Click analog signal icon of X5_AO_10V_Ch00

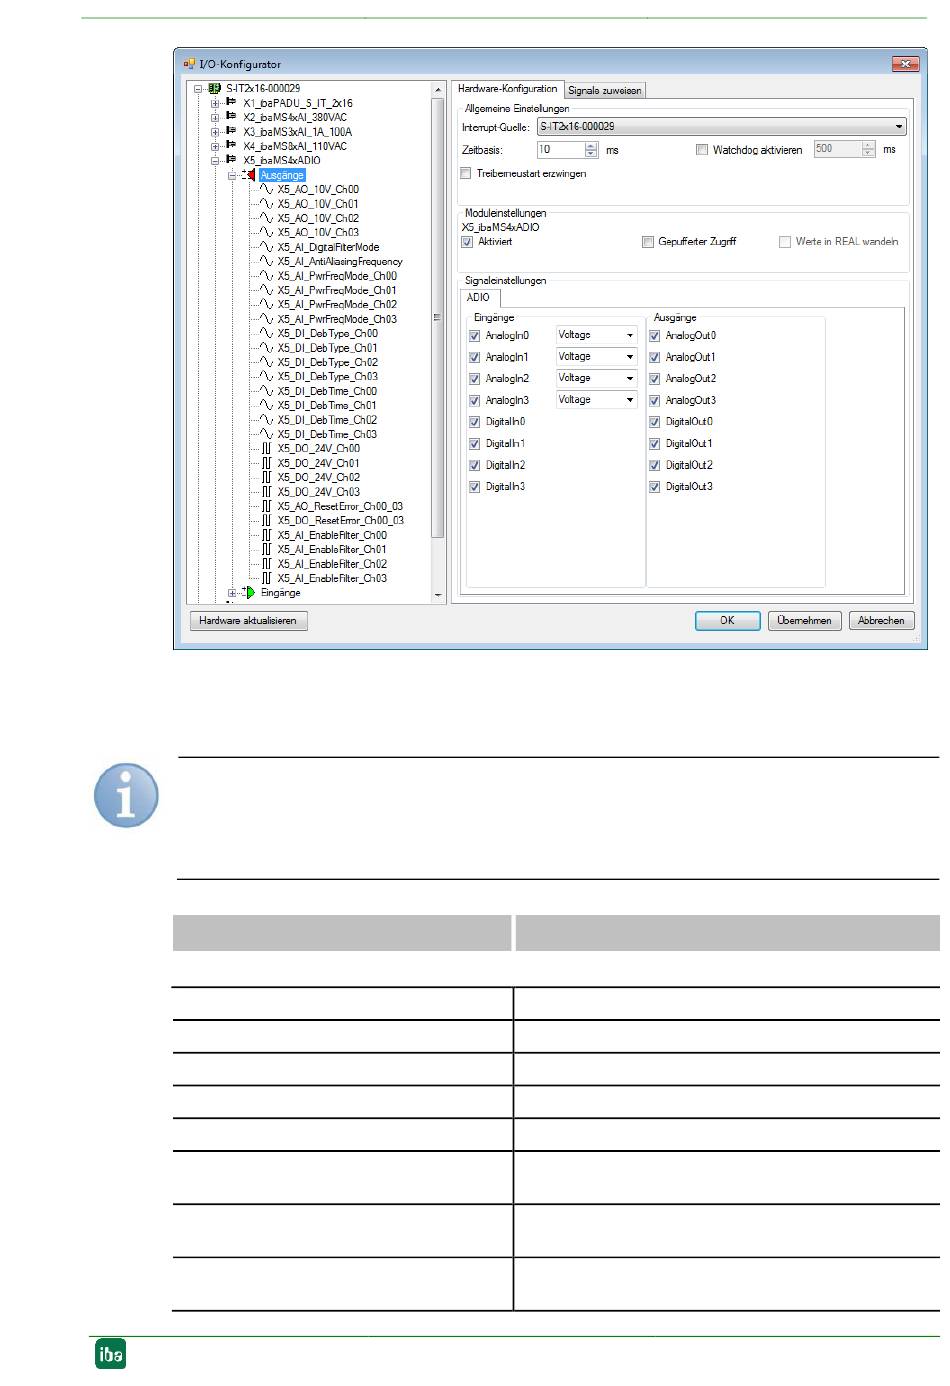pos(266,189)
